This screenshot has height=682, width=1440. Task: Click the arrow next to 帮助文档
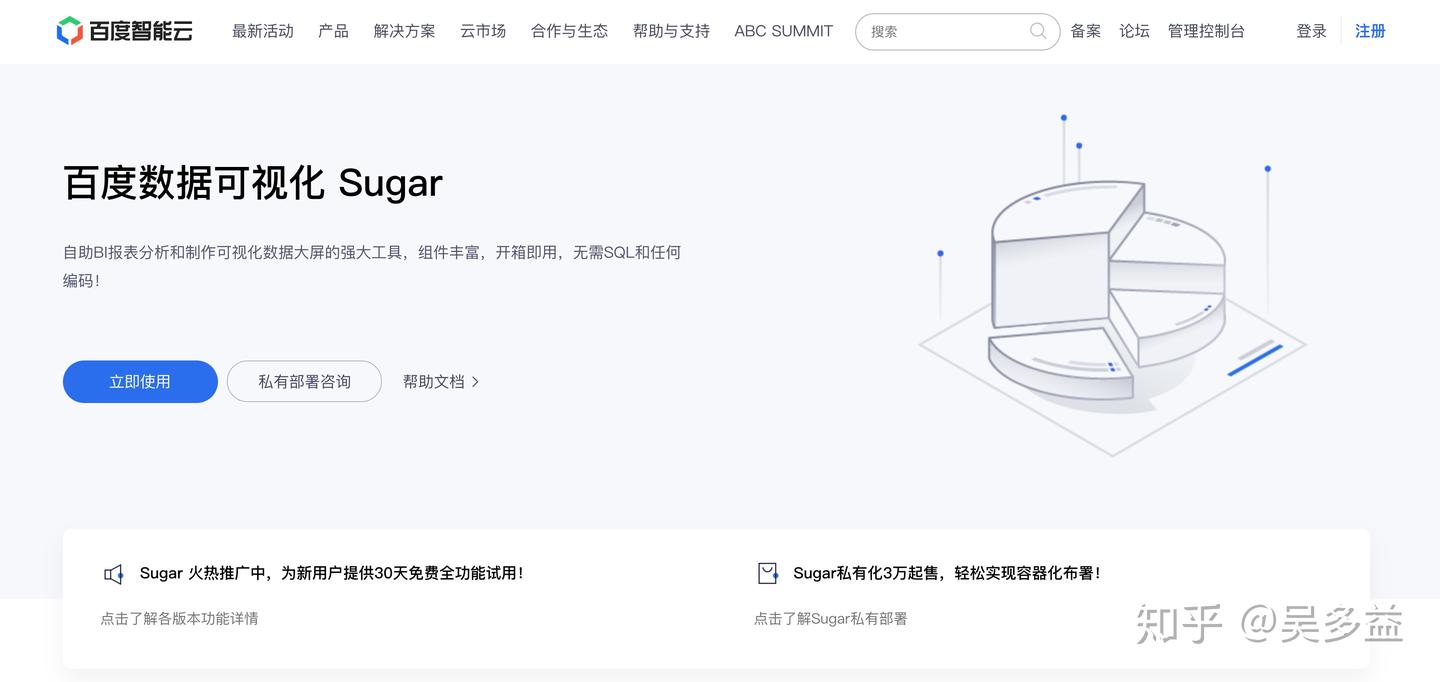(475, 382)
